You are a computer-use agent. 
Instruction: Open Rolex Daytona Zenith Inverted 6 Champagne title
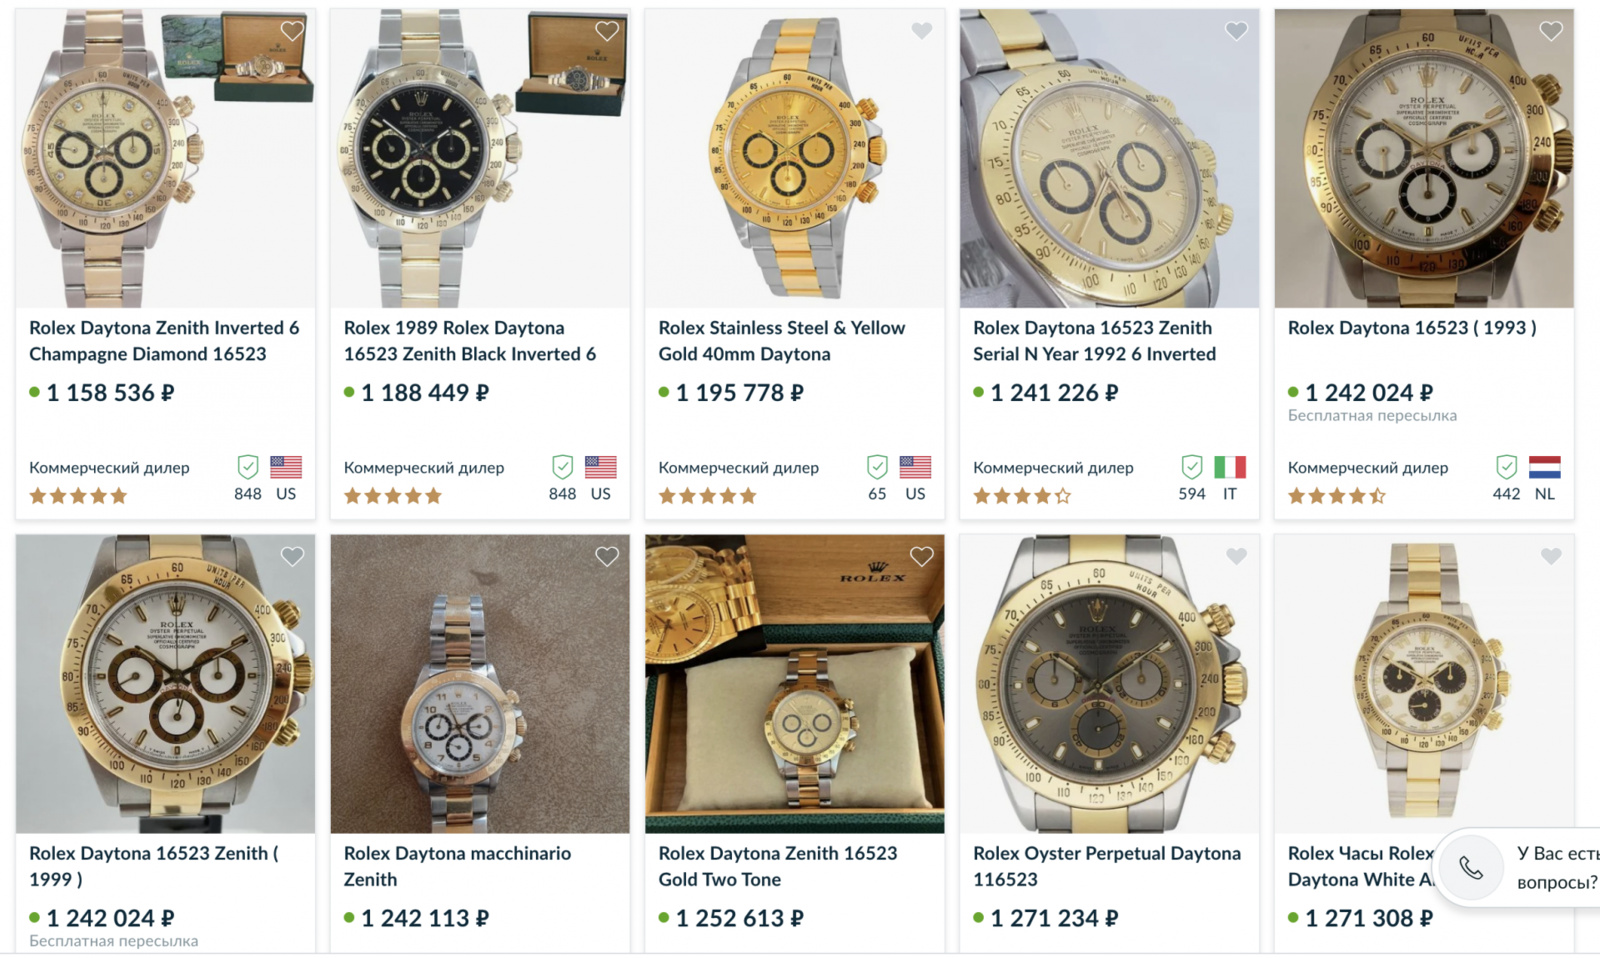click(164, 340)
